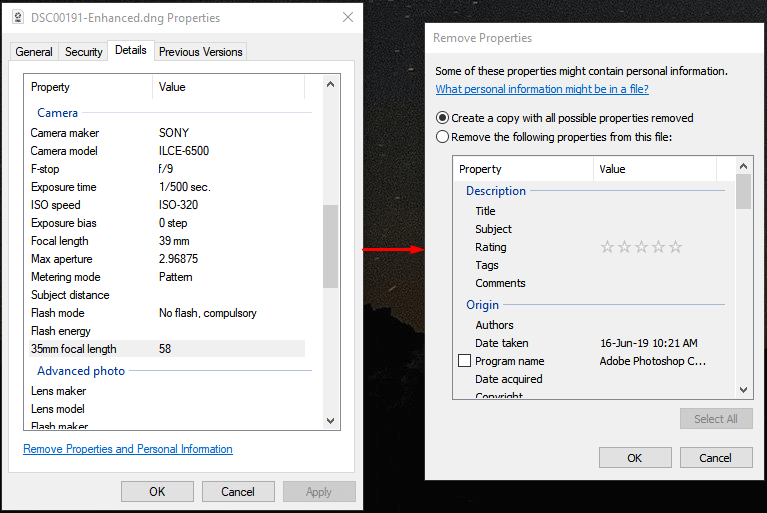Screen dimensions: 767x513
Task: Select the Max aperture row
Action: coord(167,259)
